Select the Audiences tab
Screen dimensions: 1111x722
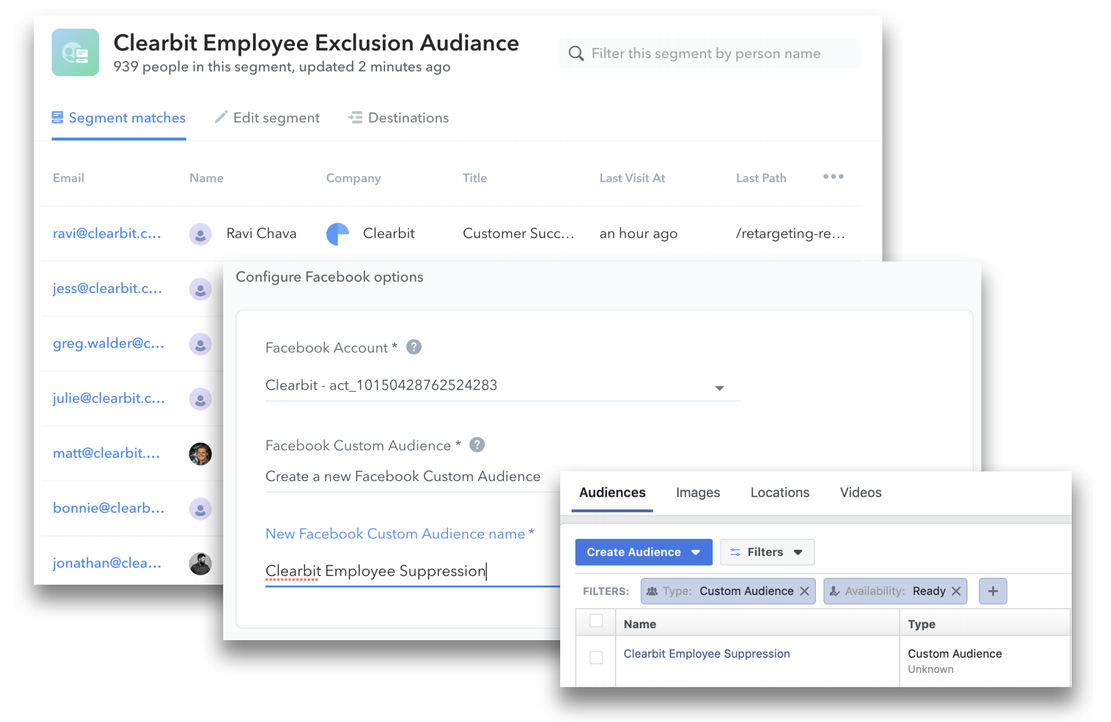pyautogui.click(x=612, y=492)
